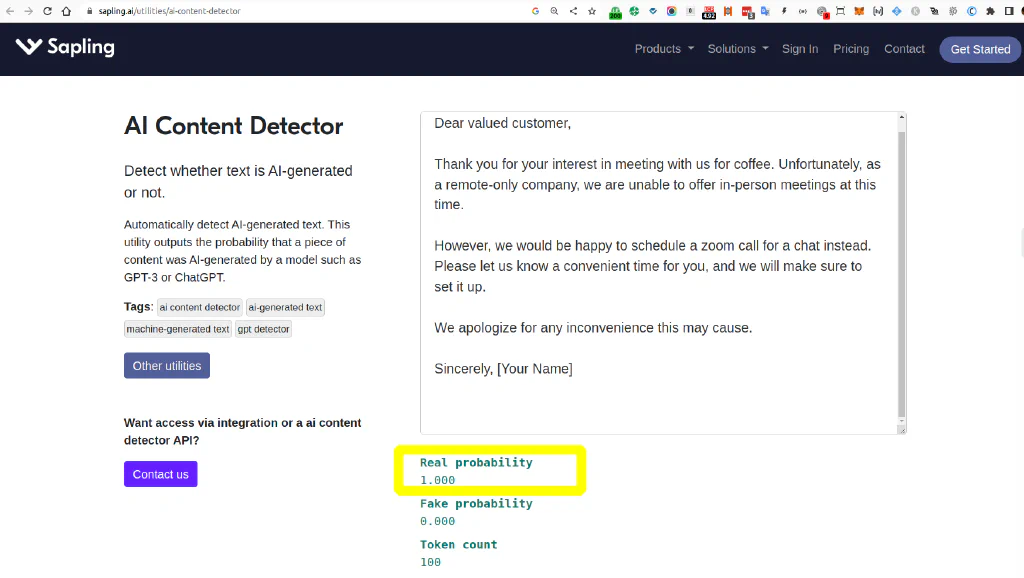Click the text area vertical scrollbar
The width and height of the screenshot is (1024, 578).
tap(902, 274)
